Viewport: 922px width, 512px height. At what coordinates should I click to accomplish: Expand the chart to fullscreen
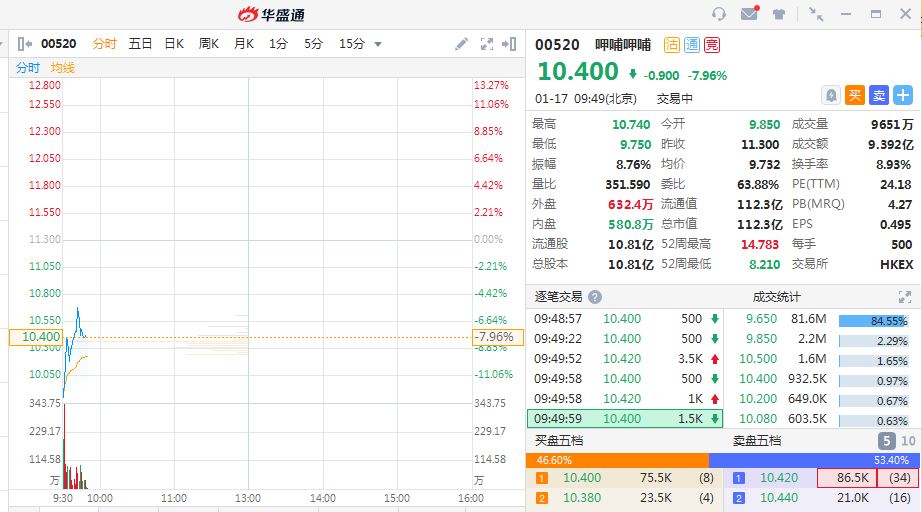point(487,44)
